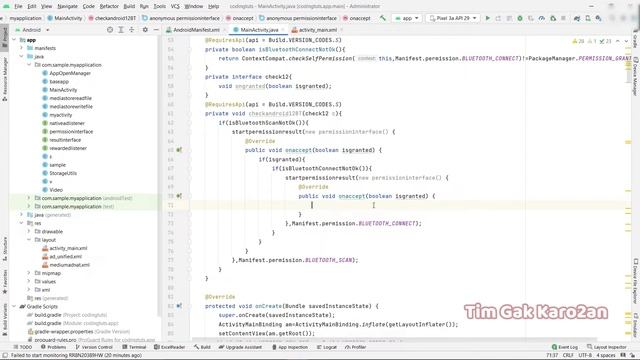Open the Device Manager phone icon in toolbar
640x360 pixels.
588,18
